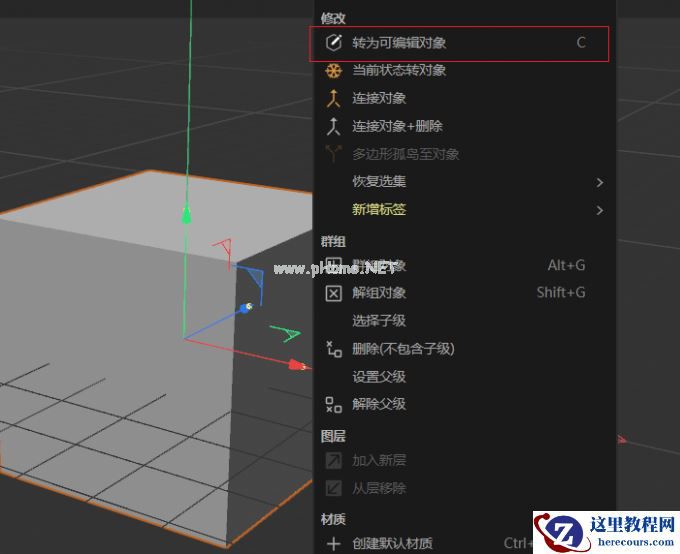Click the red X-axis arrow handle
The height and width of the screenshot is (554, 680).
(x=298, y=365)
